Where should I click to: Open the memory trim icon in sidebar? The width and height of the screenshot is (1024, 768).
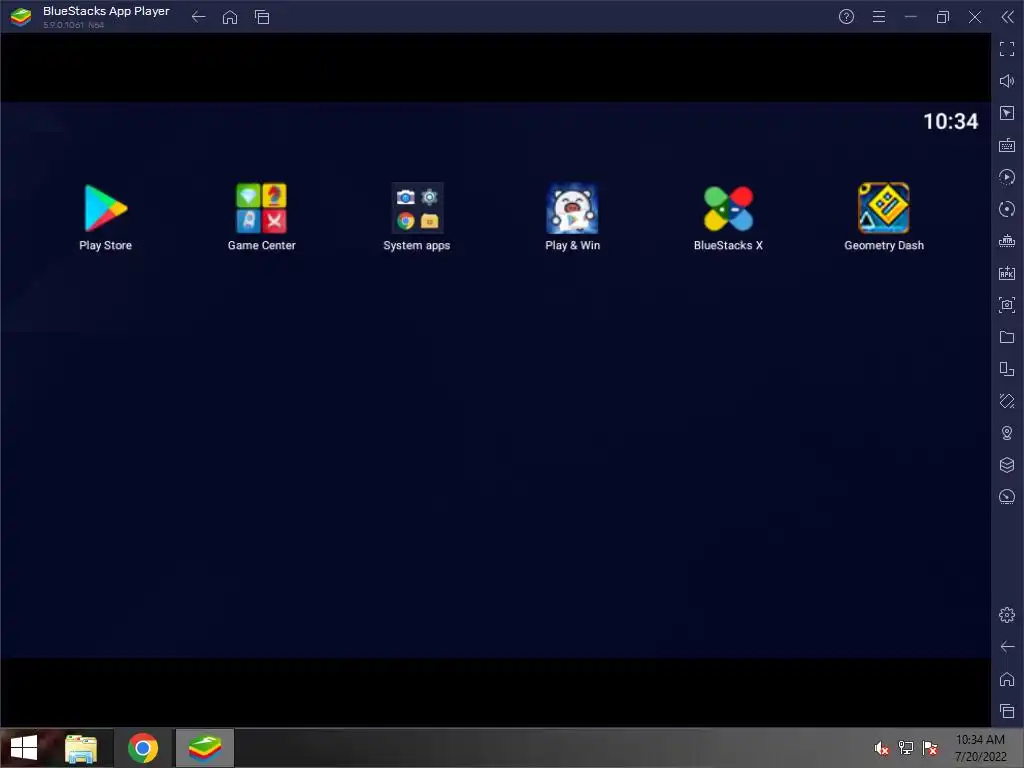[x=1007, y=241]
